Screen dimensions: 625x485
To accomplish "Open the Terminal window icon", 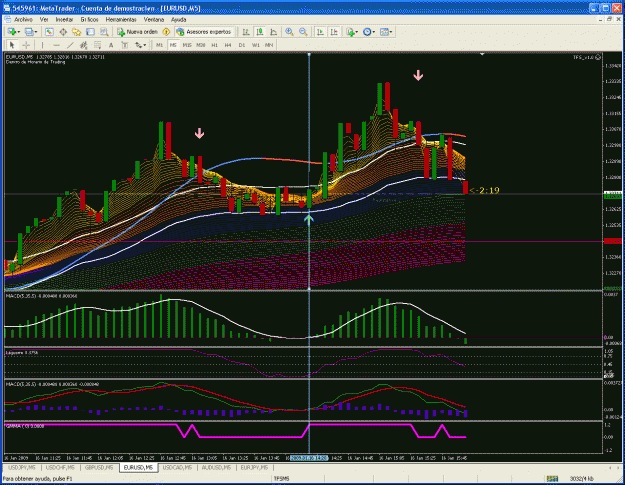I will pyautogui.click(x=90, y=32).
